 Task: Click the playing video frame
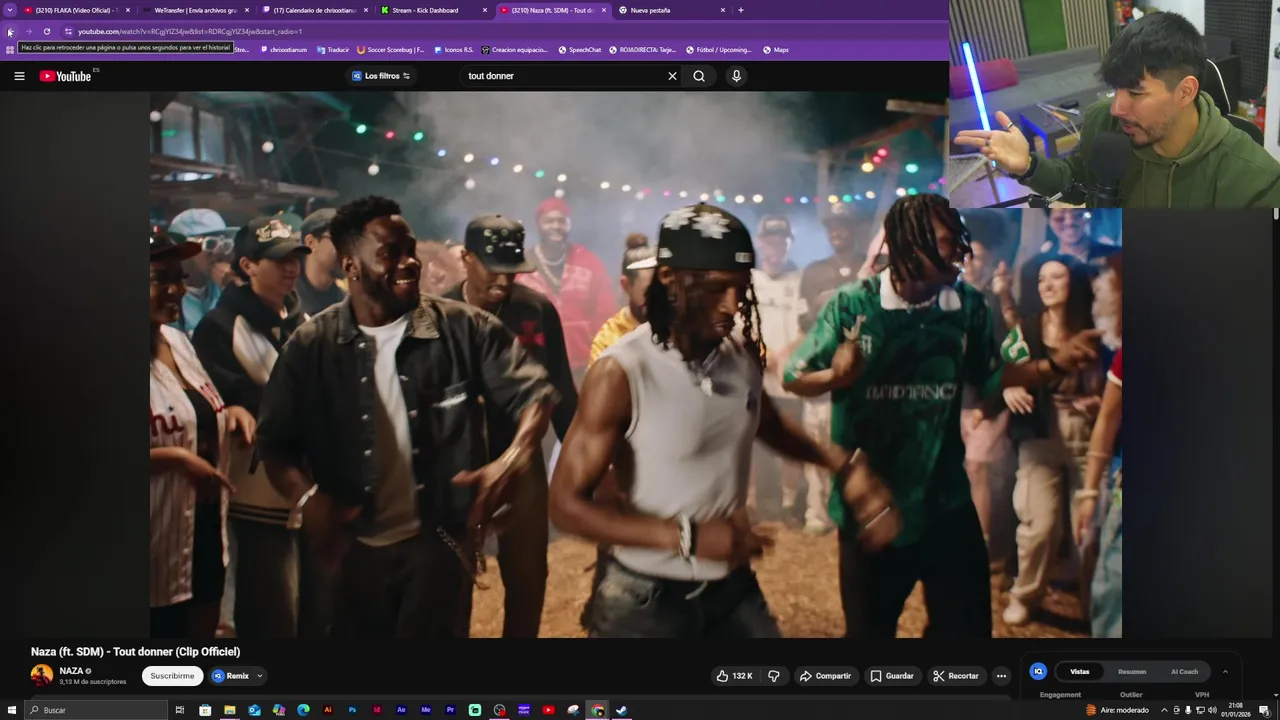click(636, 364)
